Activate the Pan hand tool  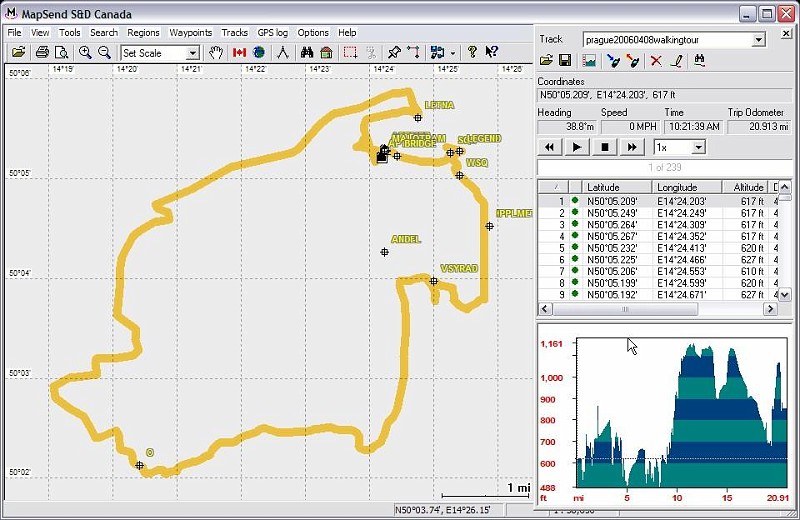(x=216, y=52)
